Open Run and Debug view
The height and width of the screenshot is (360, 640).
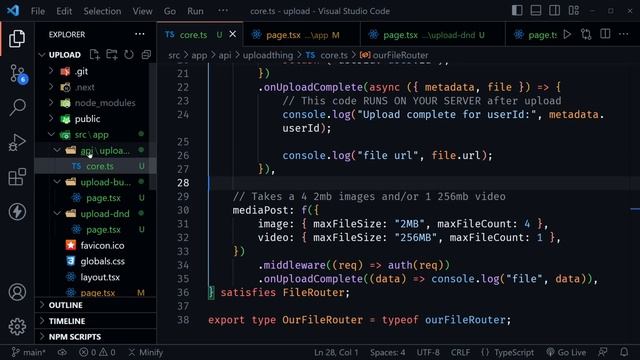[x=17, y=142]
